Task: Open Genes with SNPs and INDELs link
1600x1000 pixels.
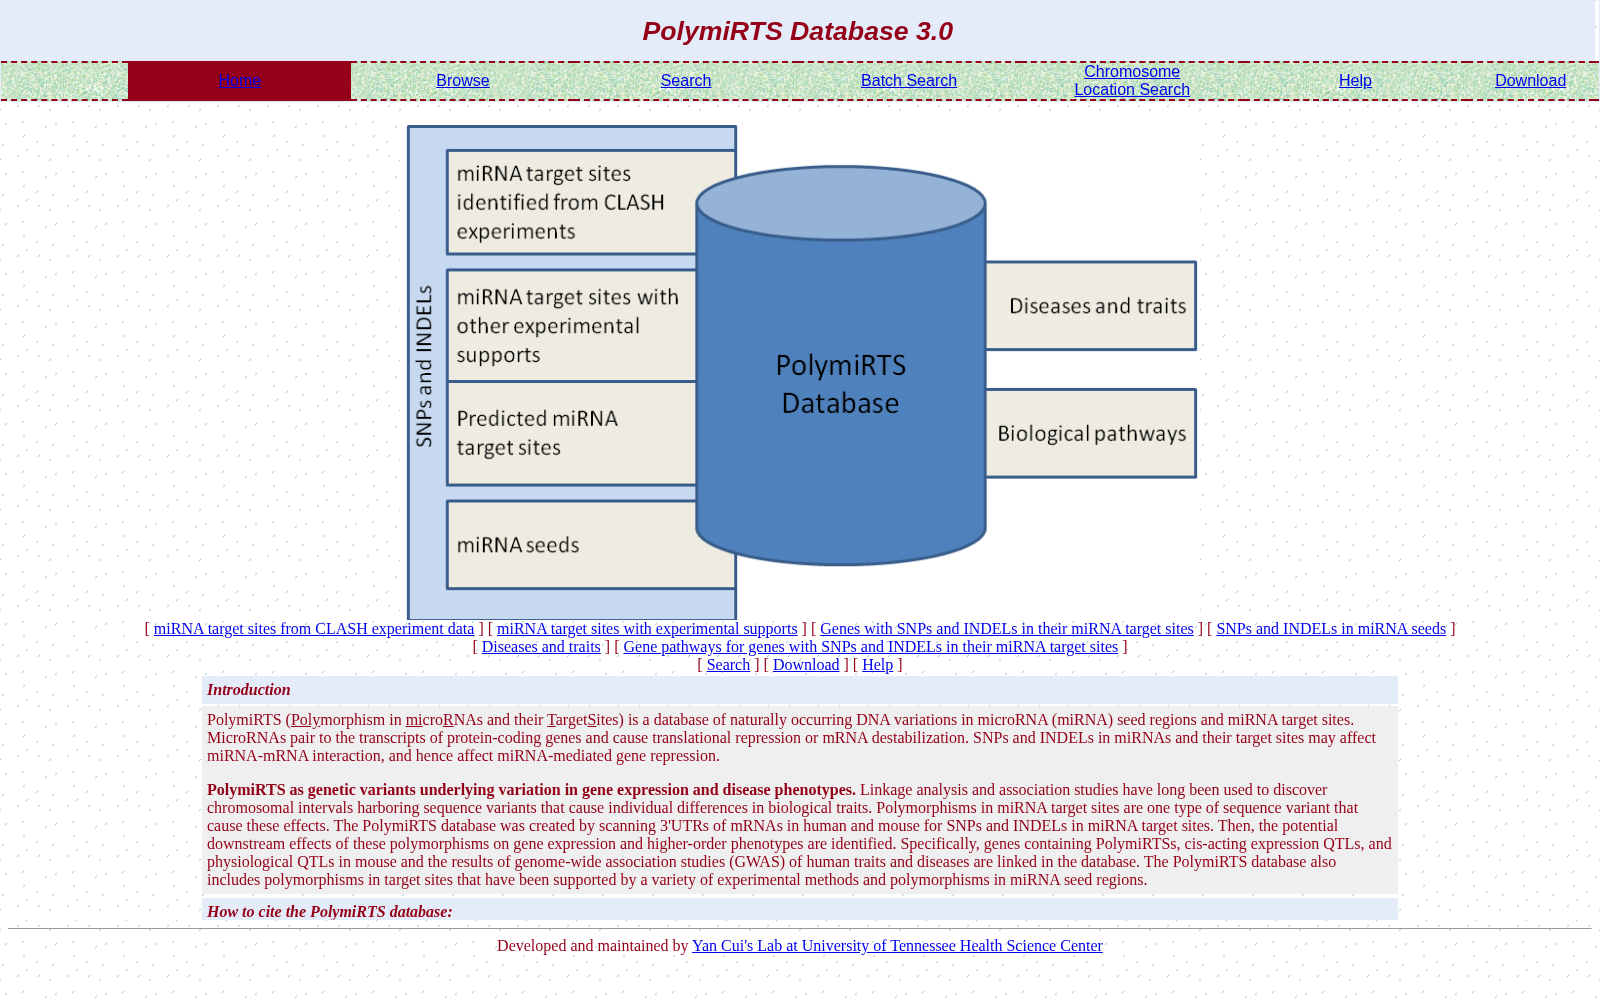Action: [x=1007, y=629]
